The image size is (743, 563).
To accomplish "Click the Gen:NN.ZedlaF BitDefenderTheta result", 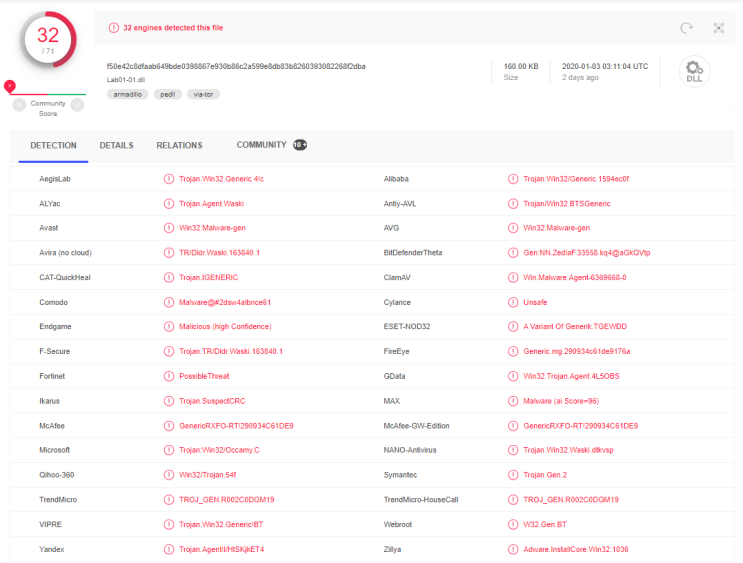I will (x=587, y=253).
